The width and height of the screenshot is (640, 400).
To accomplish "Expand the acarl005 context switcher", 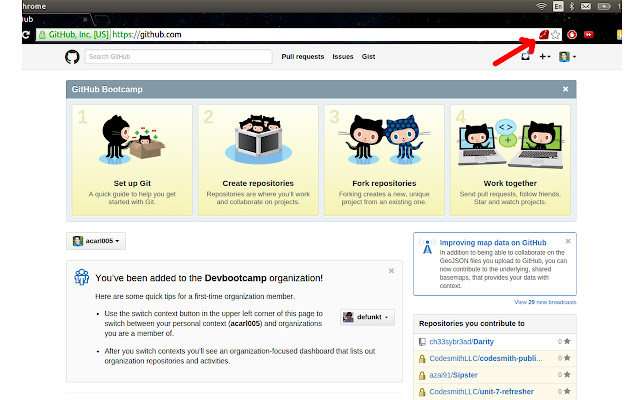I will 96,241.
